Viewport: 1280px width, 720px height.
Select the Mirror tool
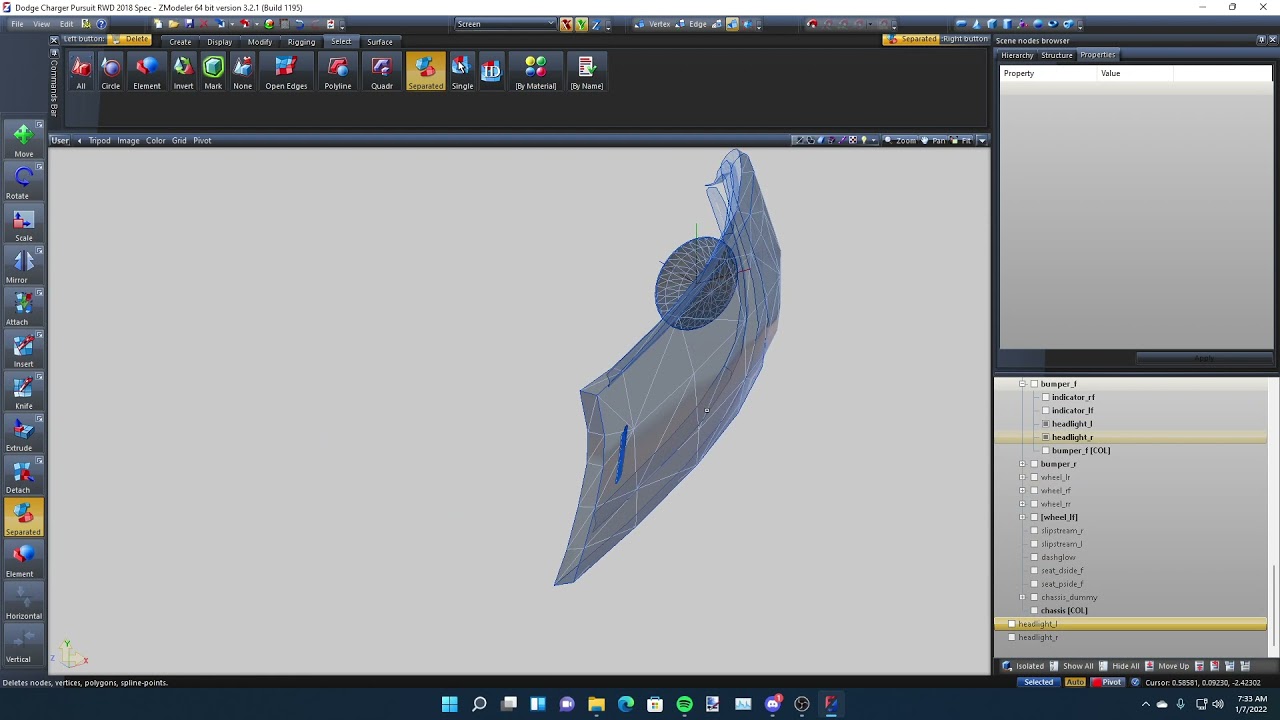[x=23, y=266]
